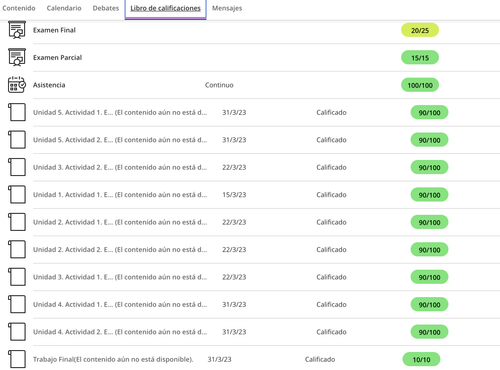The width and height of the screenshot is (500, 370).
Task: Click the 20/25 grade pill for Examen Final
Action: 420,30
